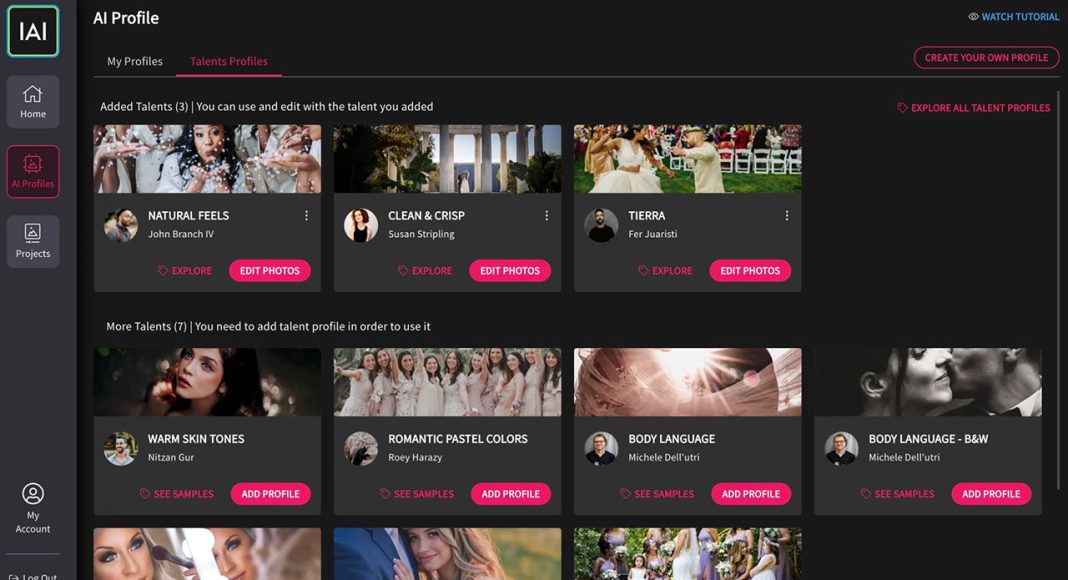Click the Watch Tutorial link
1068x580 pixels.
(1014, 17)
